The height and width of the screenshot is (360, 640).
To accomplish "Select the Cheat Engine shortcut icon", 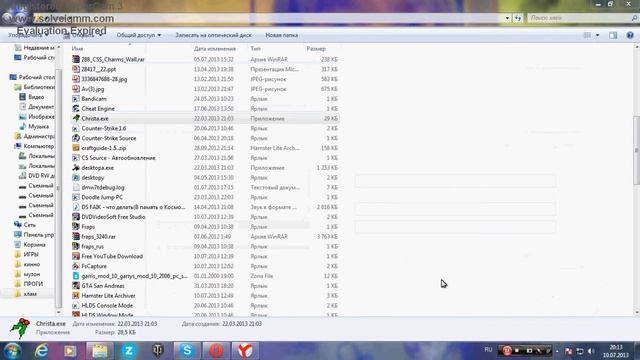I will click(76, 108).
